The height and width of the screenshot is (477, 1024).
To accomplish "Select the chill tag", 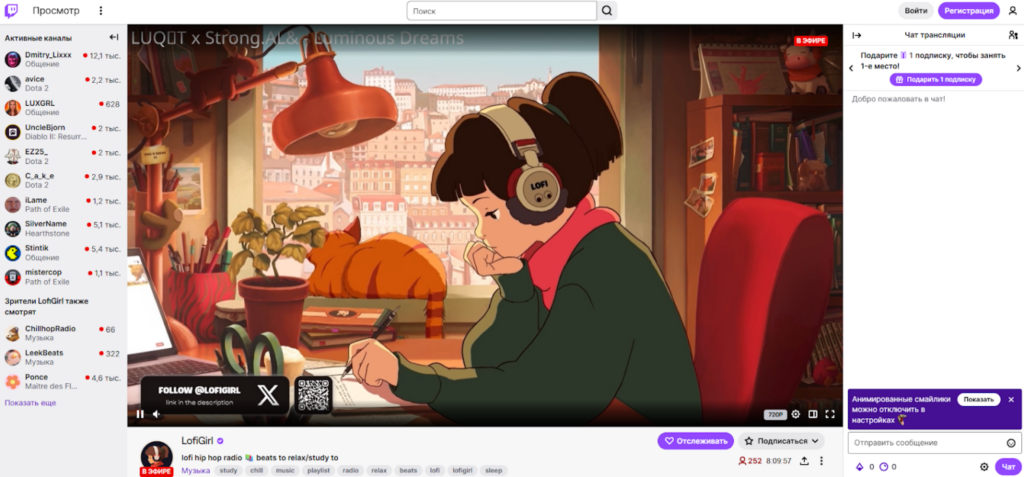I will click(x=257, y=470).
